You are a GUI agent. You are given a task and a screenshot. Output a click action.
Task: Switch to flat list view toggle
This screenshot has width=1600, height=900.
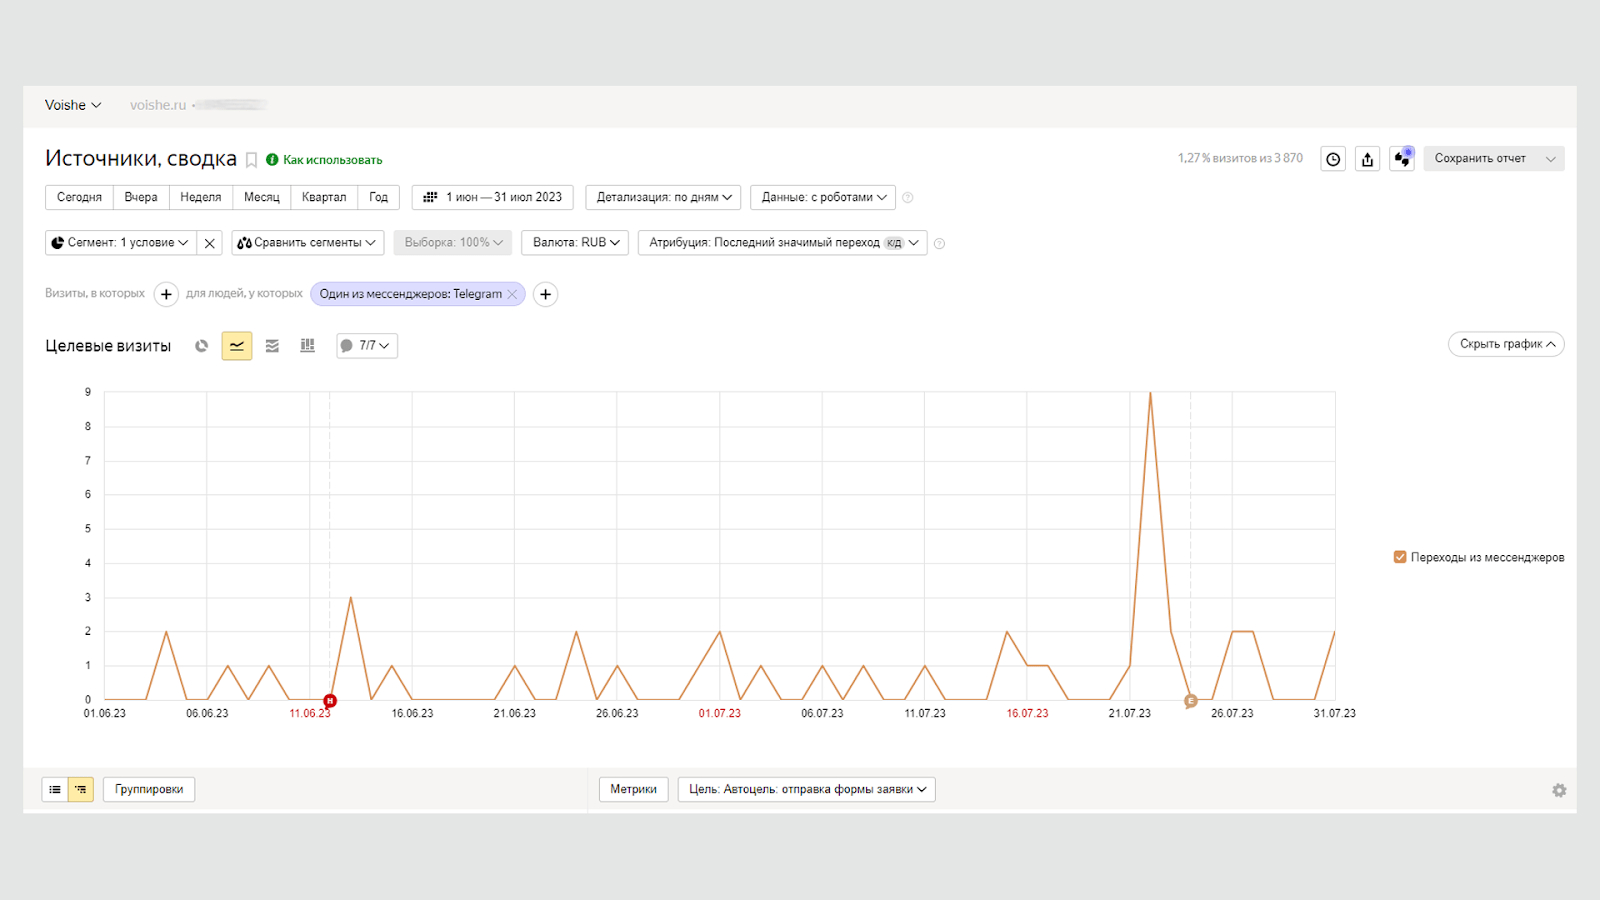pos(55,790)
